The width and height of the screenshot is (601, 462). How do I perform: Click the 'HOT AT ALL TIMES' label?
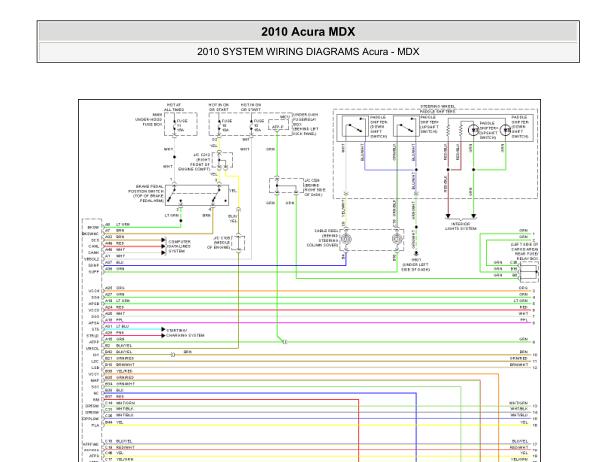click(174, 107)
